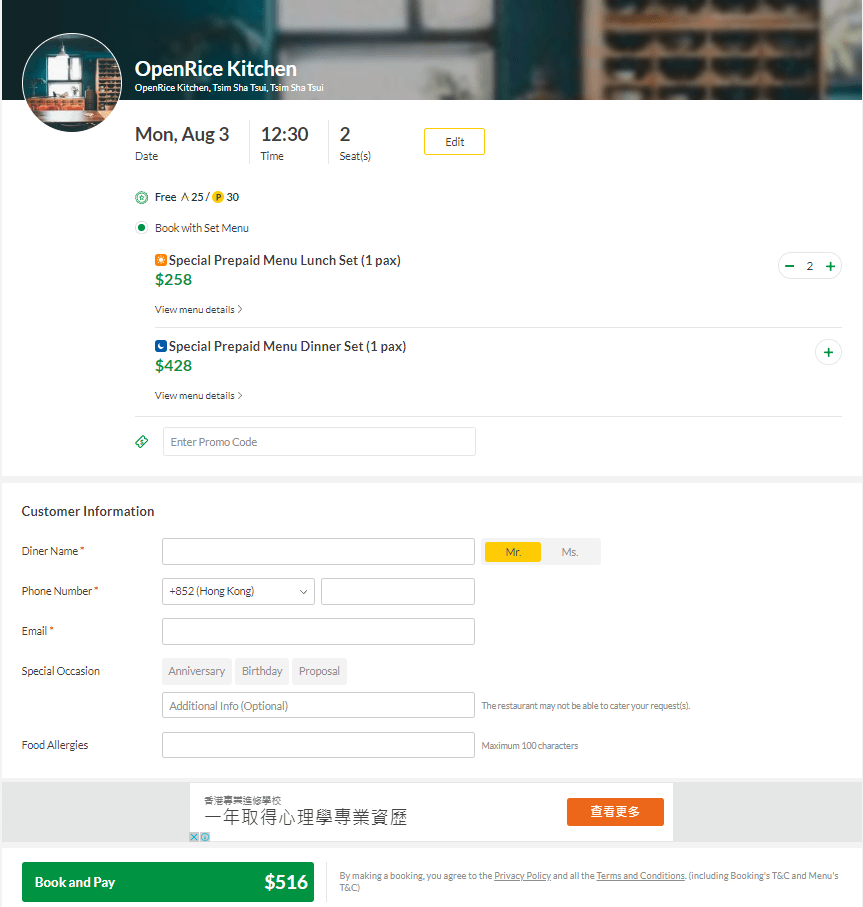Click the phone number input field

[398, 591]
